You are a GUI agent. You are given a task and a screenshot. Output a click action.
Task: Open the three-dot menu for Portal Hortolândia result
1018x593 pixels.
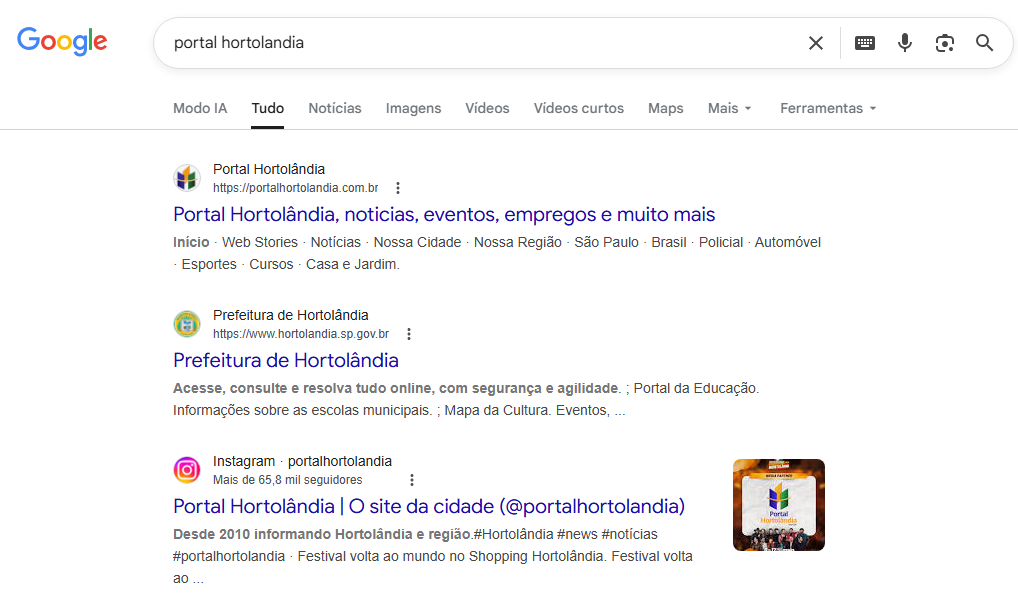(398, 187)
